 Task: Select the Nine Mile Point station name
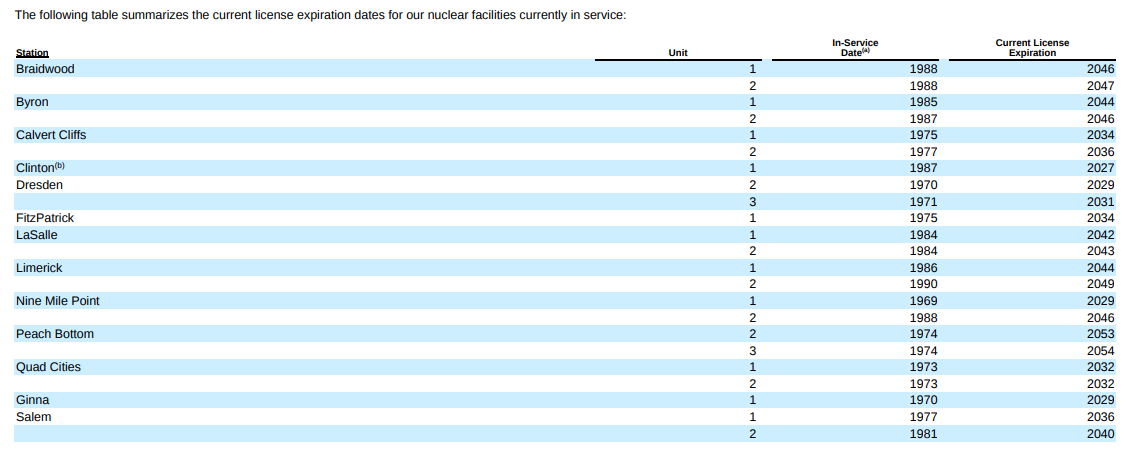pos(57,300)
